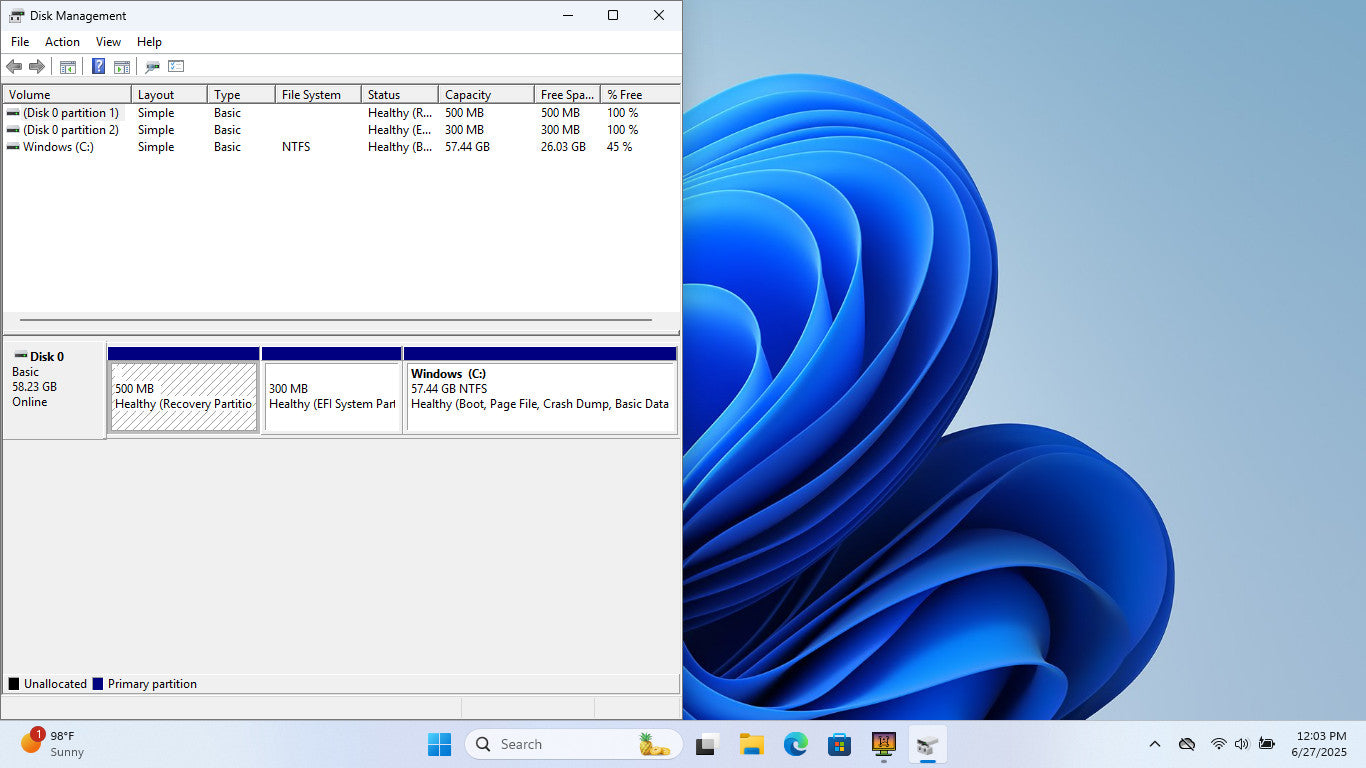Sort by the File System column header
Image resolution: width=1366 pixels, height=768 pixels.
pyautogui.click(x=318, y=95)
